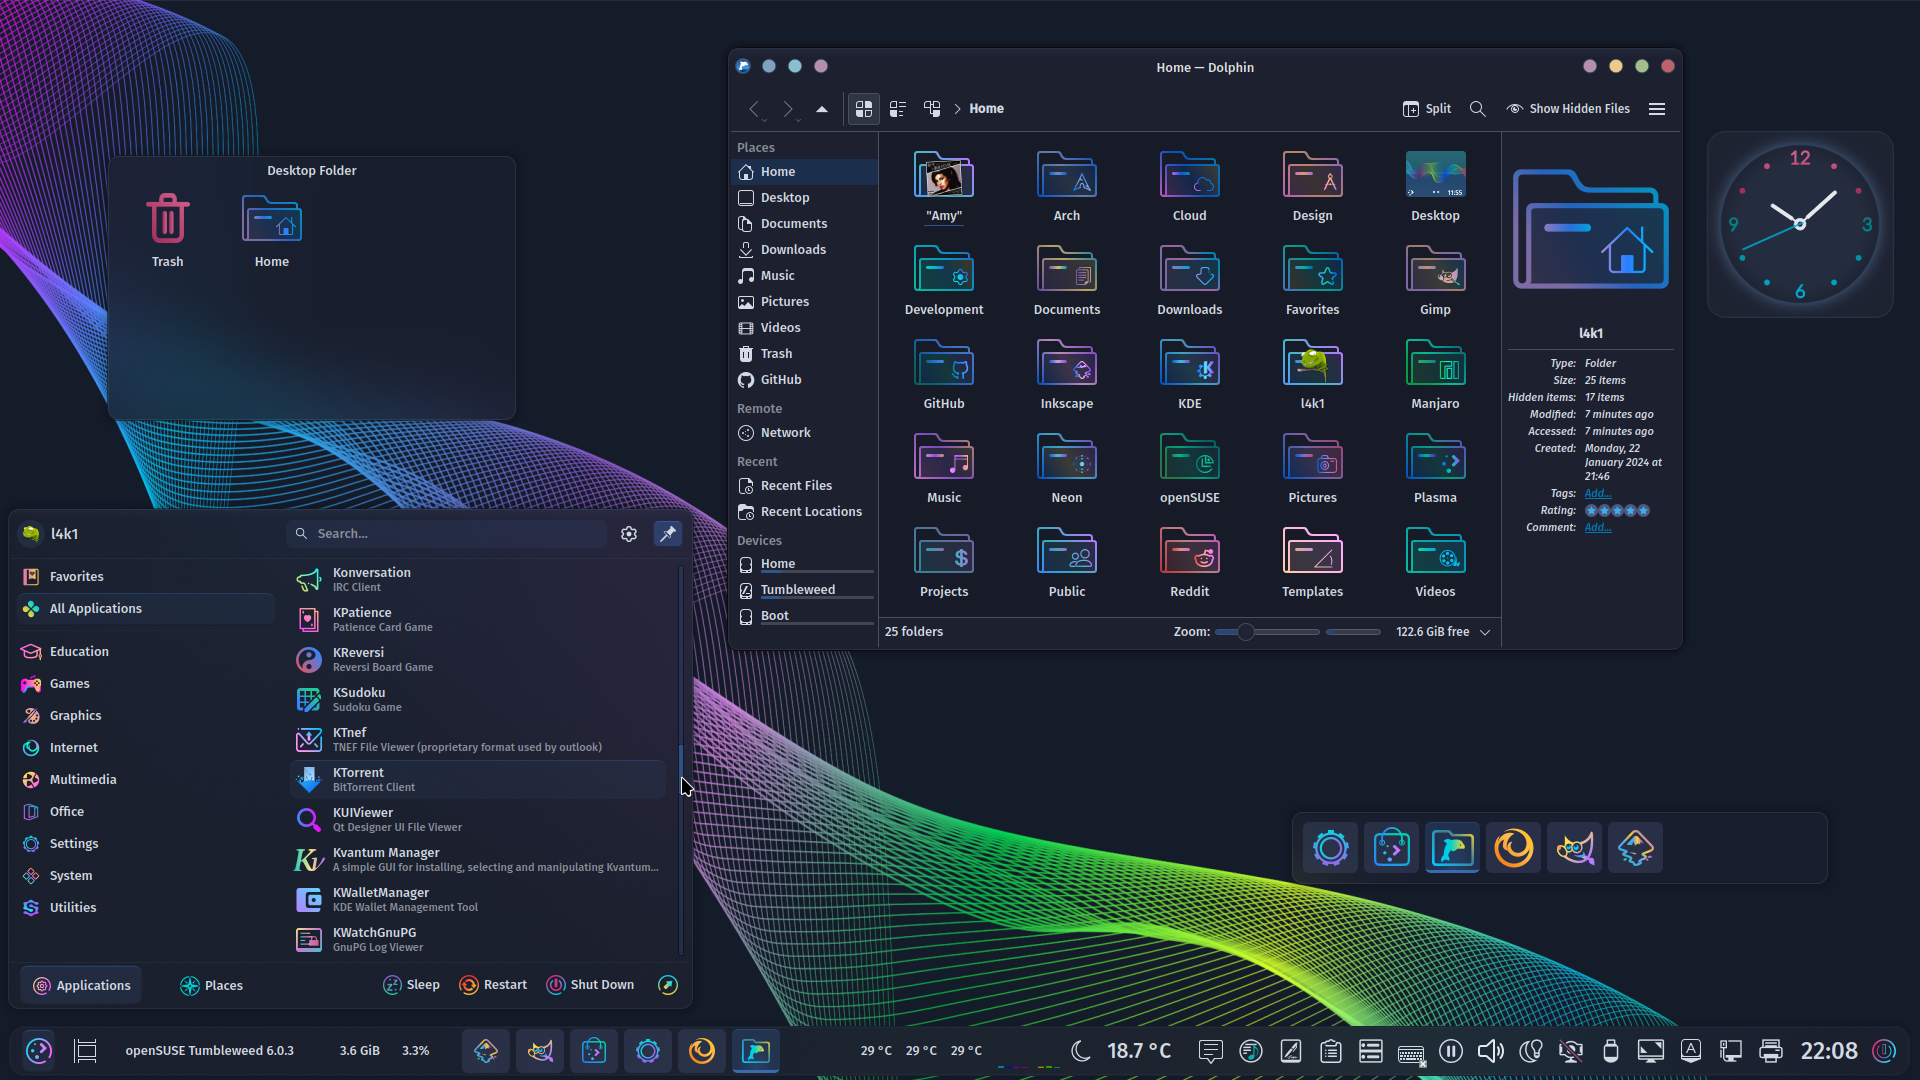The width and height of the screenshot is (1920, 1080).
Task: Open the Inkscape folder
Action: [1066, 375]
